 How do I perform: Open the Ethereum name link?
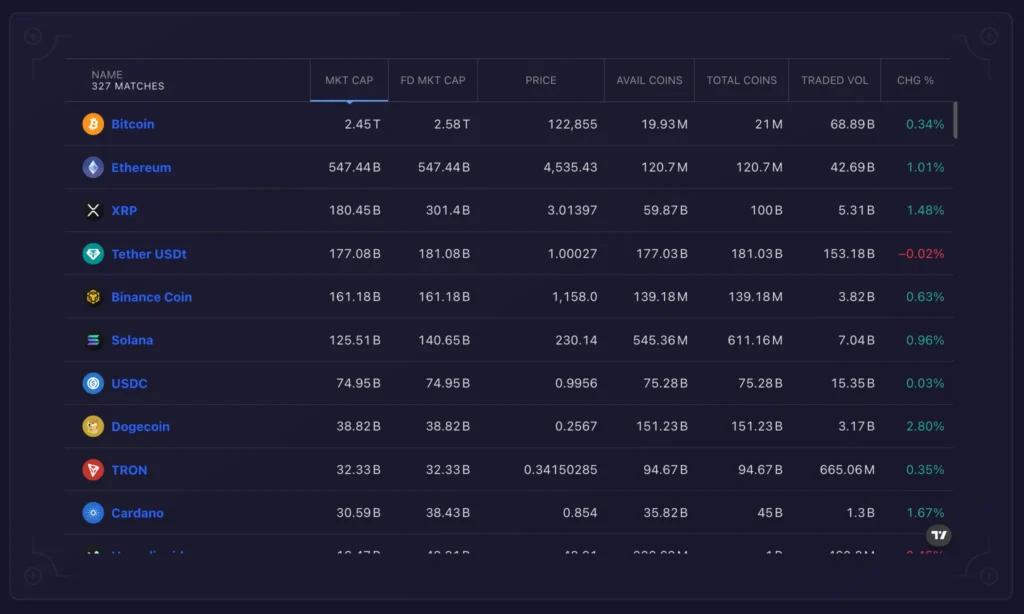[x=141, y=167]
